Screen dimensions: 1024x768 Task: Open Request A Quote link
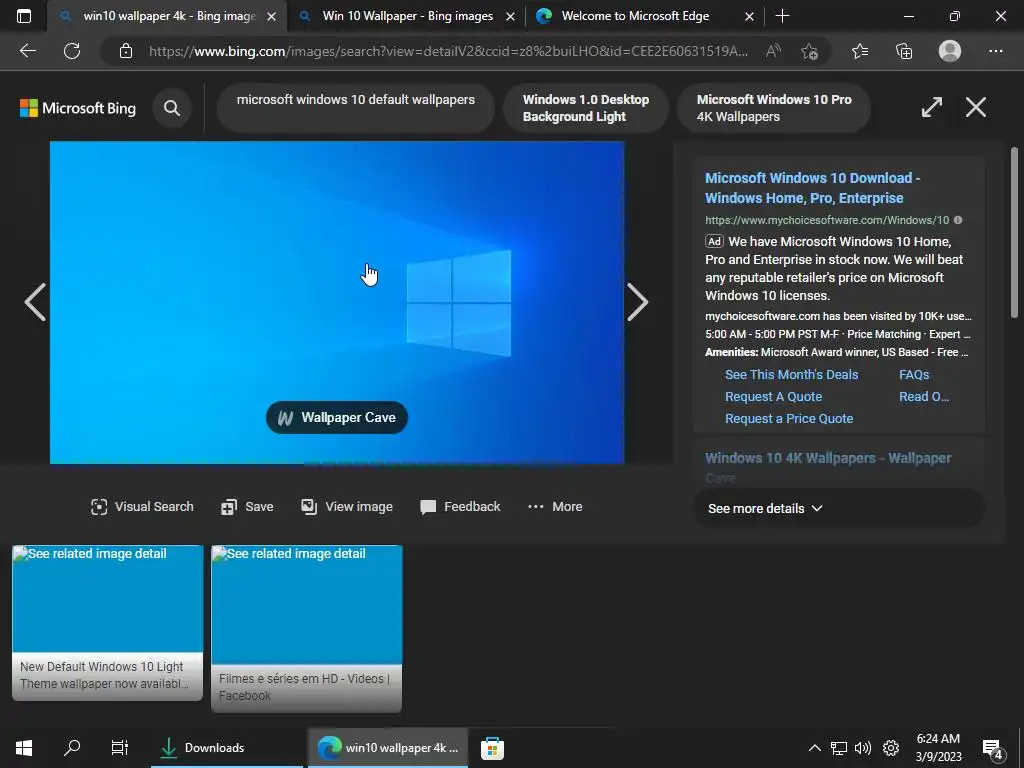773,396
